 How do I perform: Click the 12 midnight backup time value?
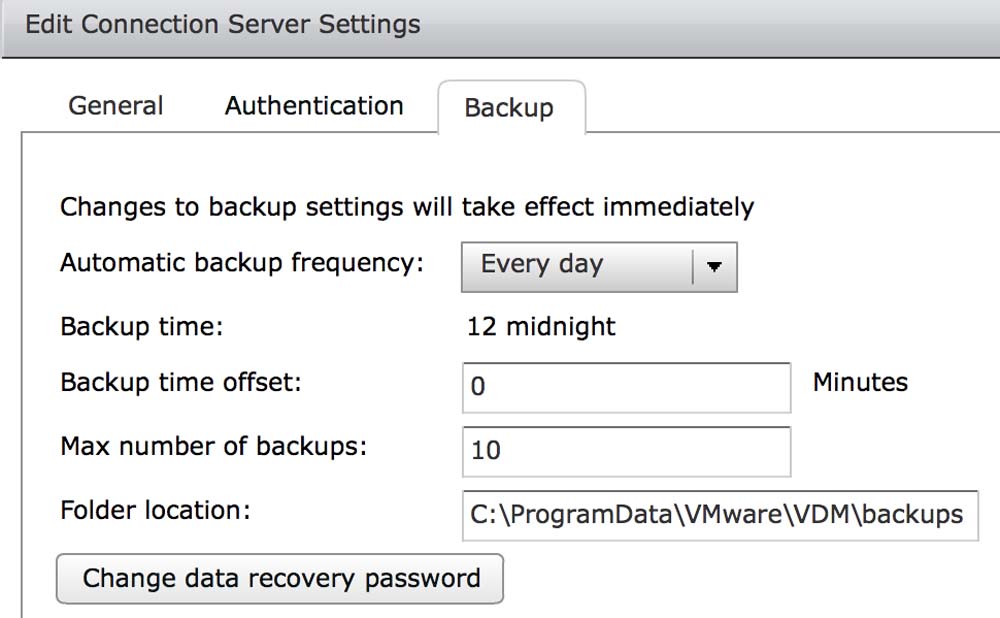coord(541,327)
